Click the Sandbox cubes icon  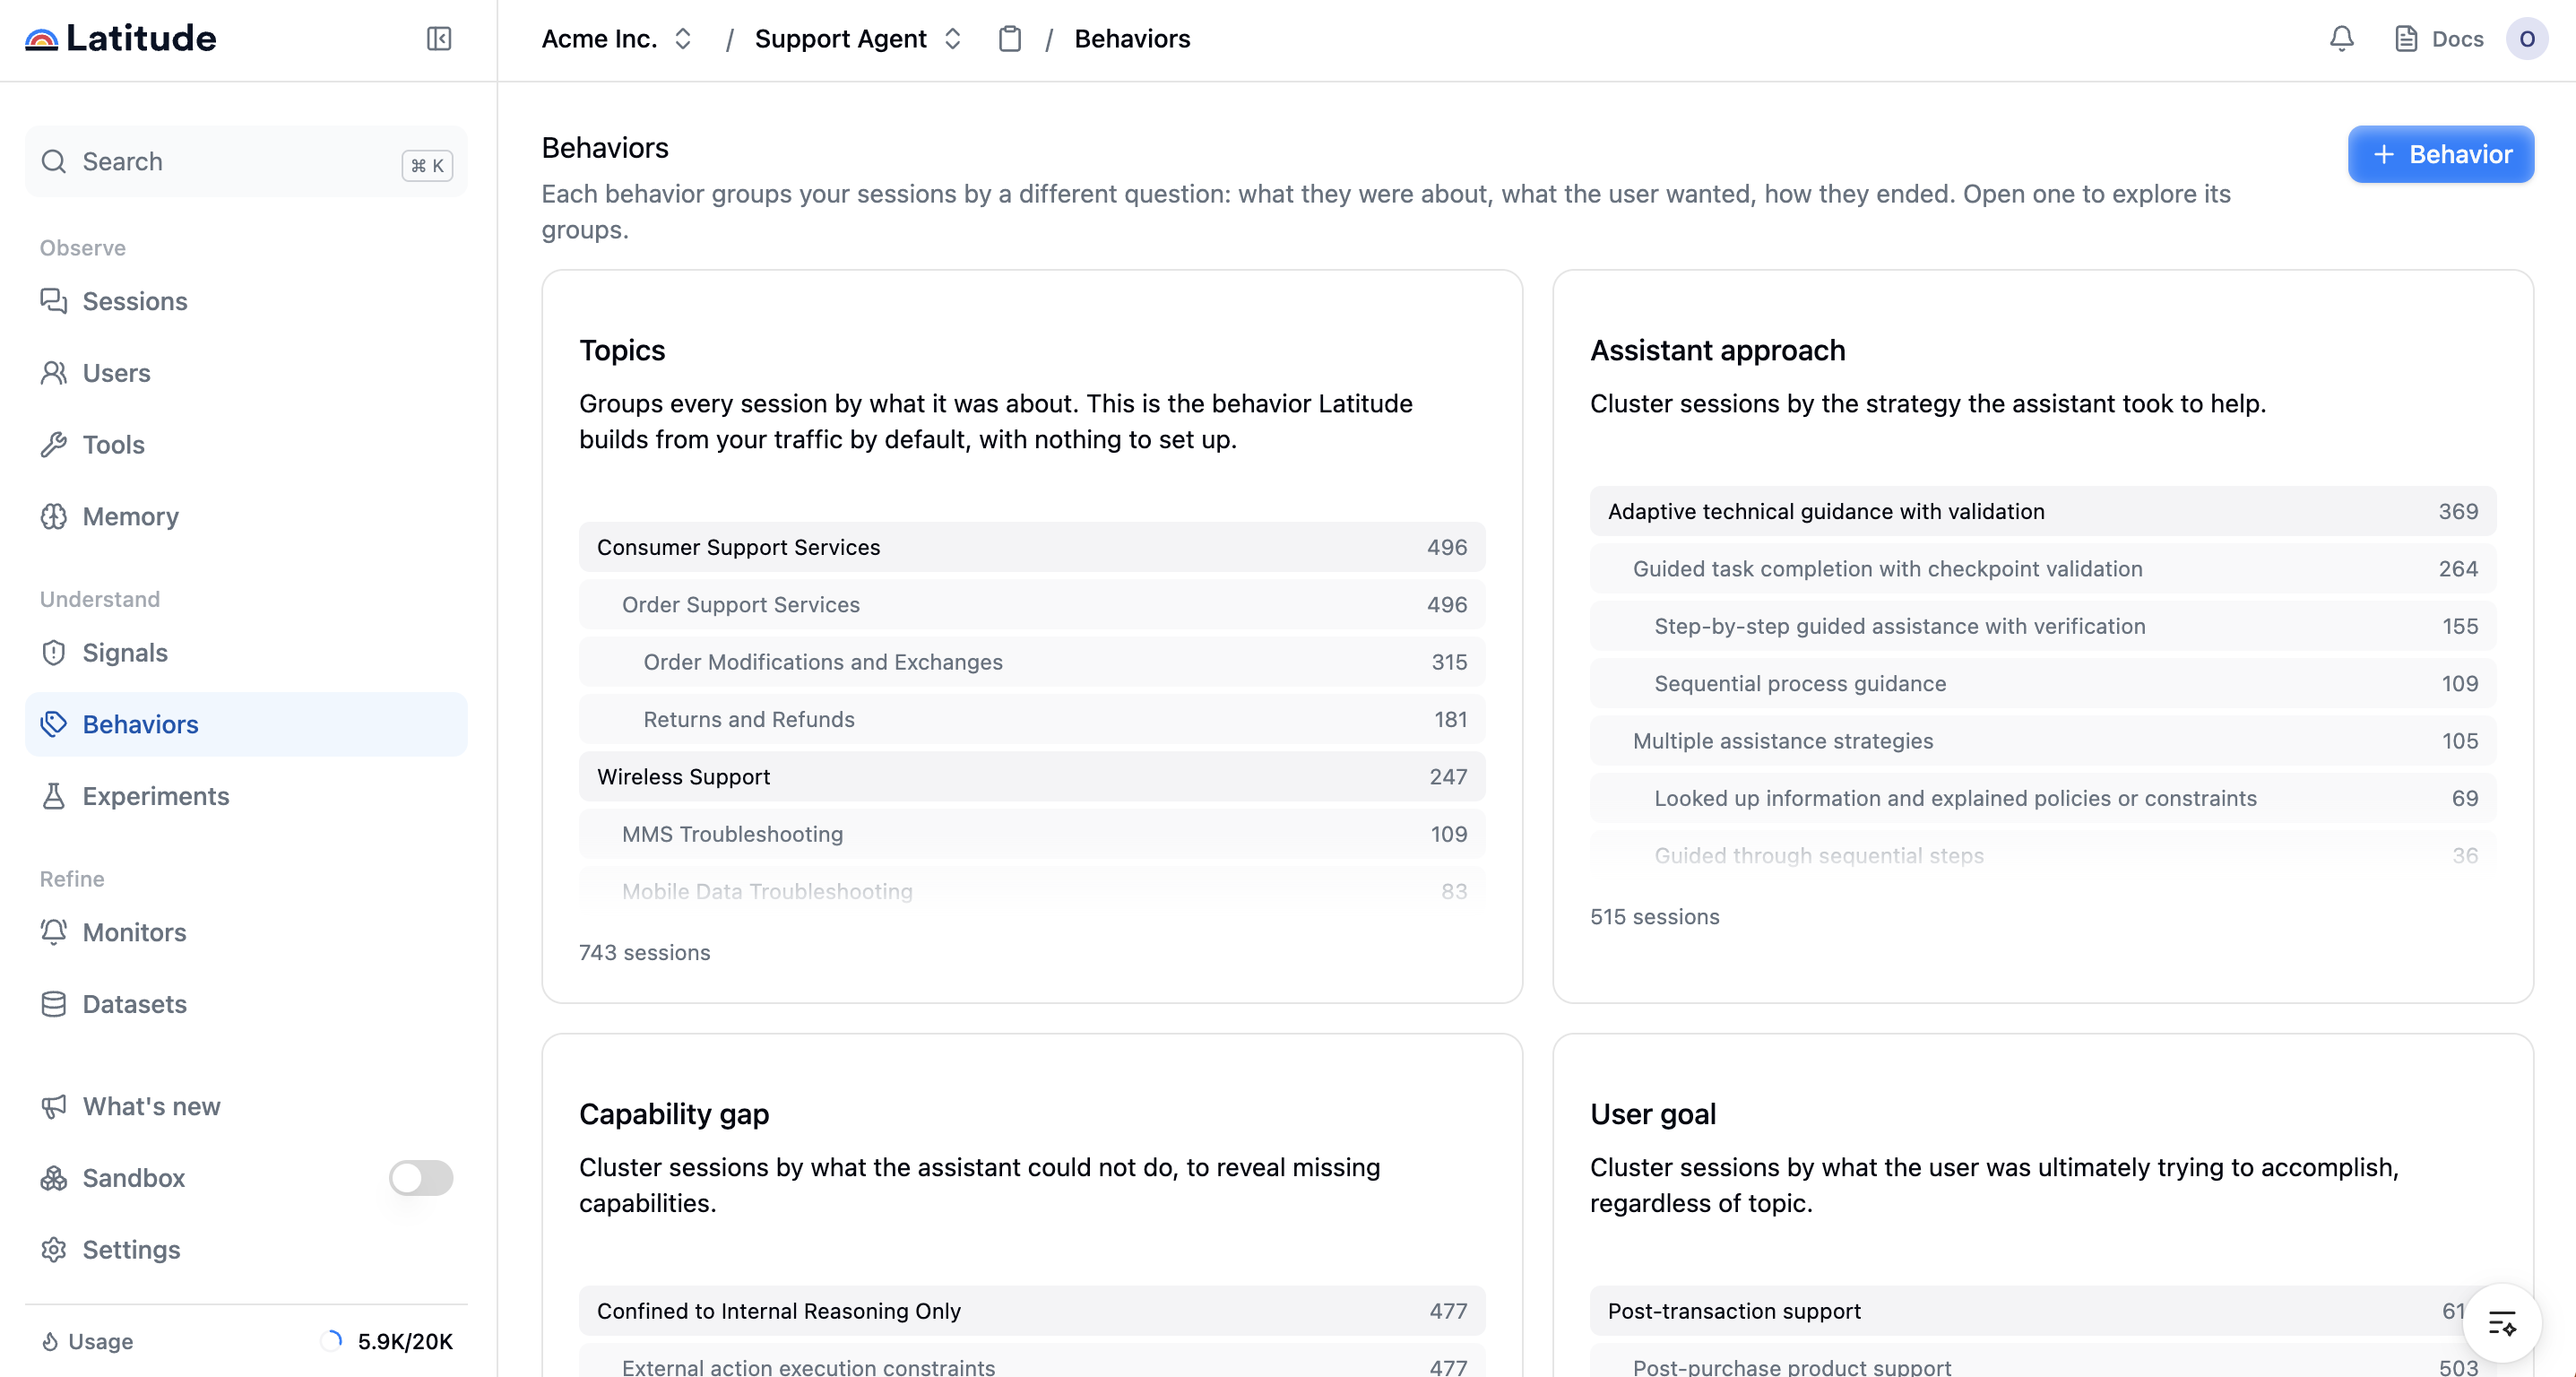tap(54, 1178)
